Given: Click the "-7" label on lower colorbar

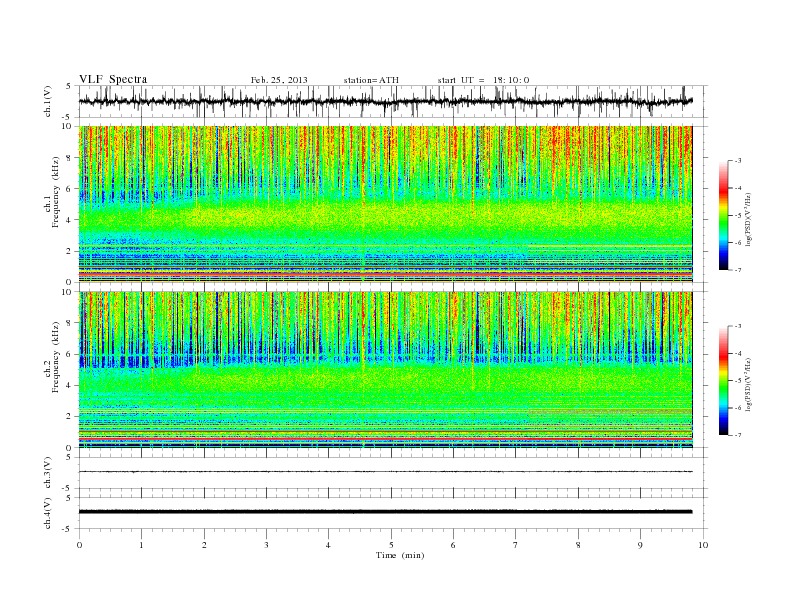Looking at the screenshot, I should (x=738, y=435).
